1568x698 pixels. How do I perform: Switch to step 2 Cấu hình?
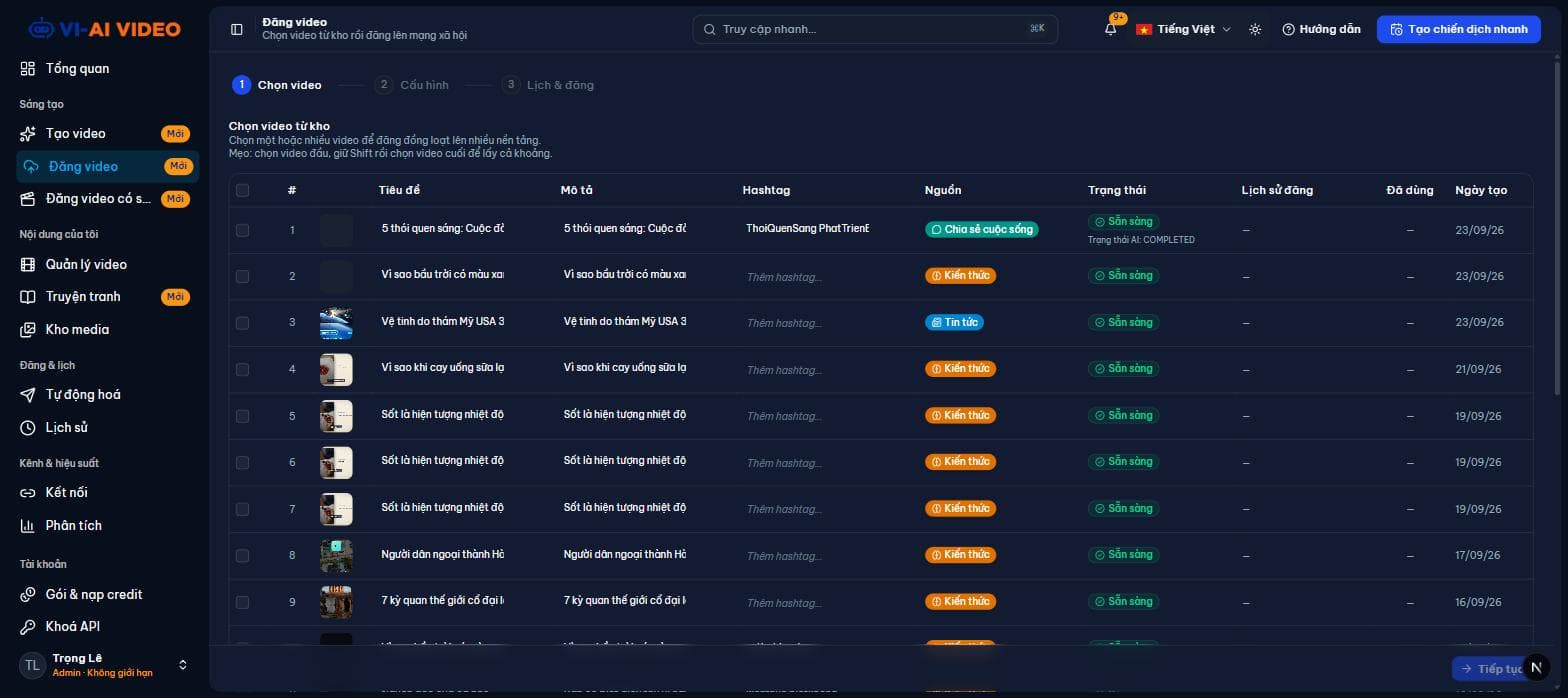(413, 85)
